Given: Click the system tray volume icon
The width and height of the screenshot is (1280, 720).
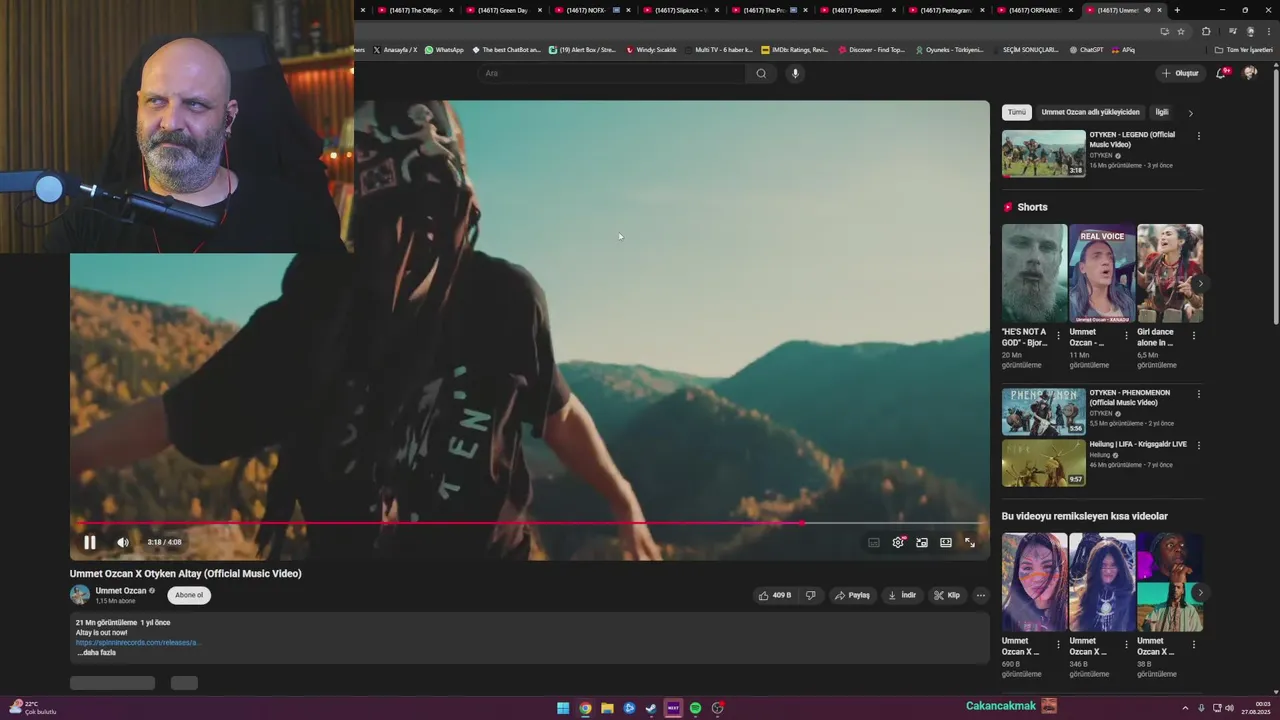Looking at the screenshot, I should (x=1229, y=708).
